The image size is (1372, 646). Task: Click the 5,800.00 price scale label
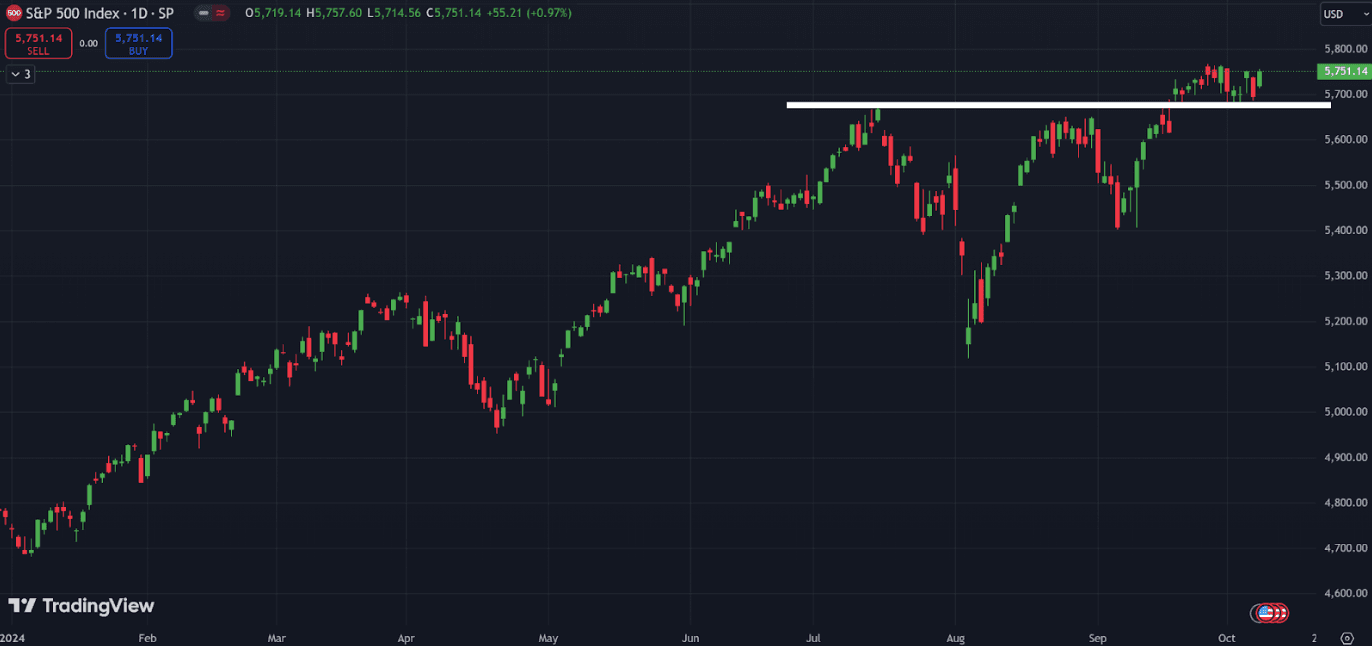[1344, 49]
